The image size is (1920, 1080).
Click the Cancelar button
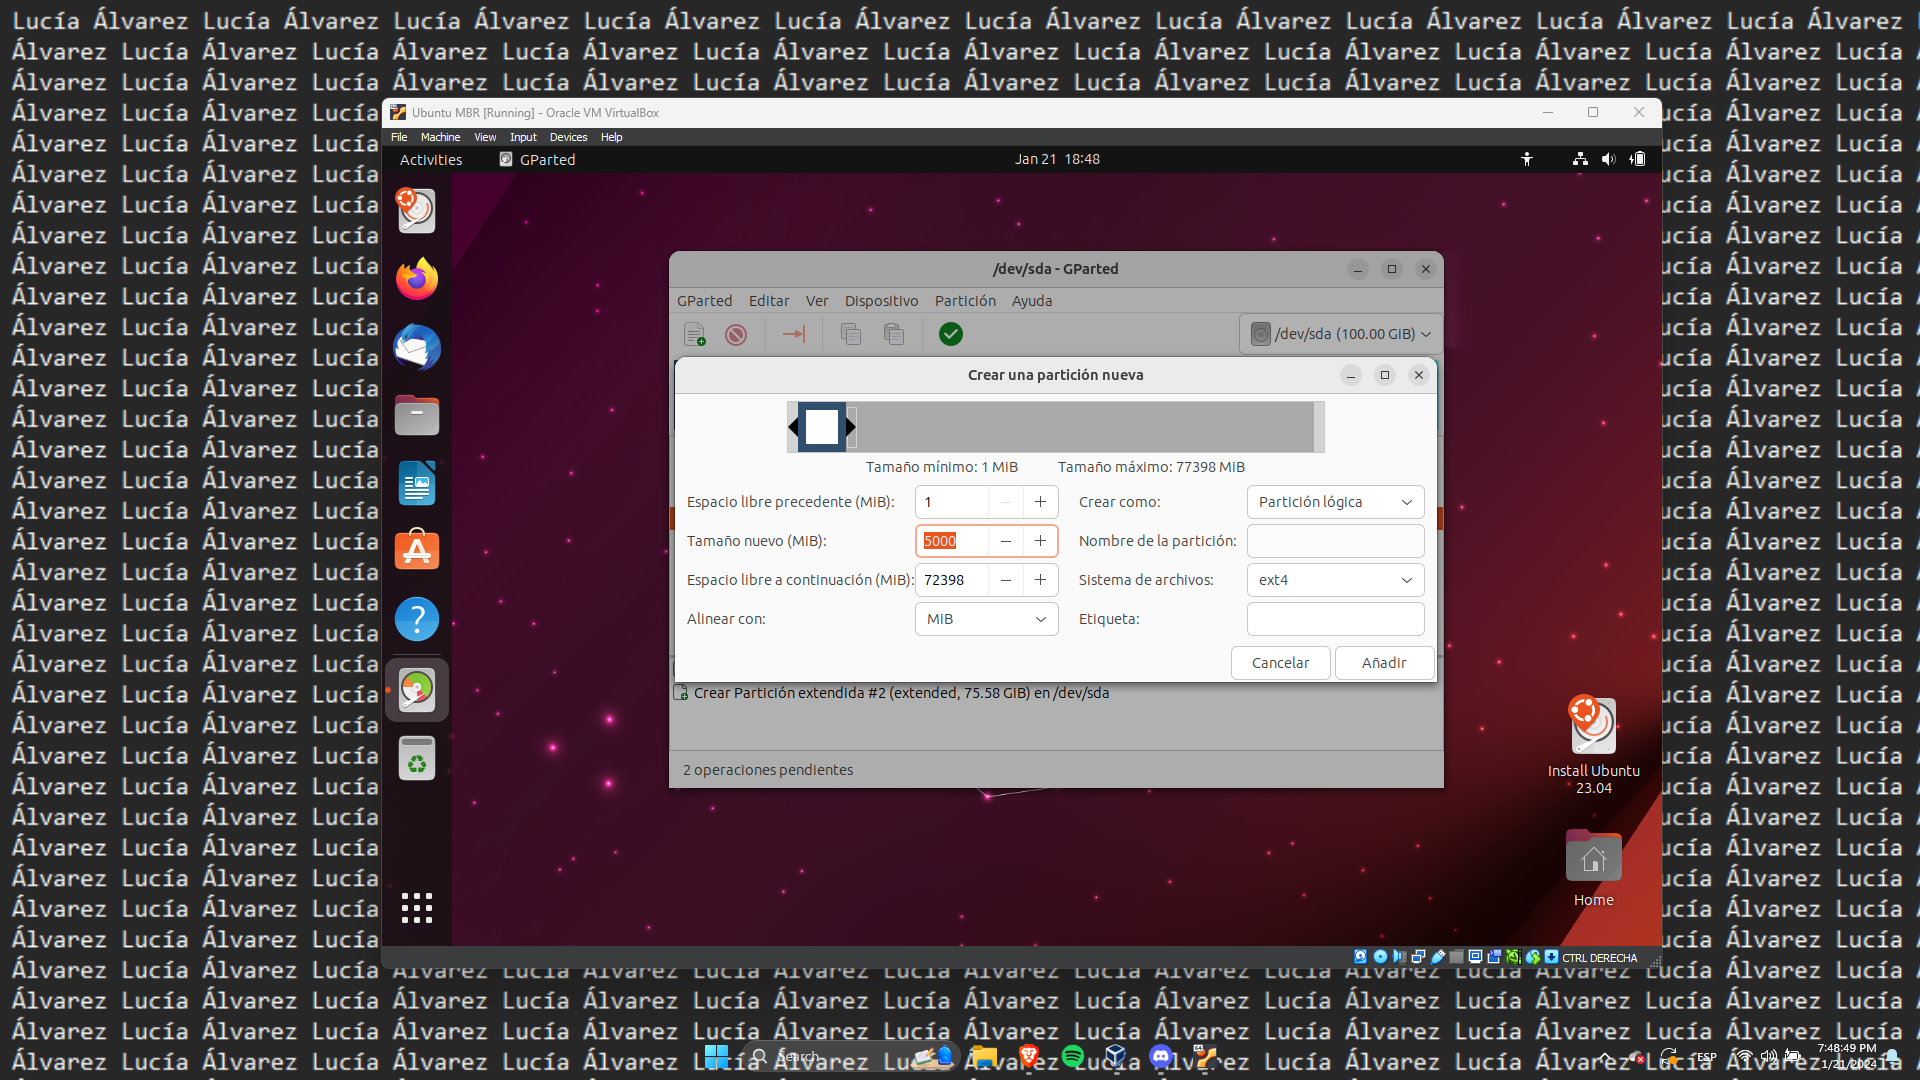[x=1280, y=663]
